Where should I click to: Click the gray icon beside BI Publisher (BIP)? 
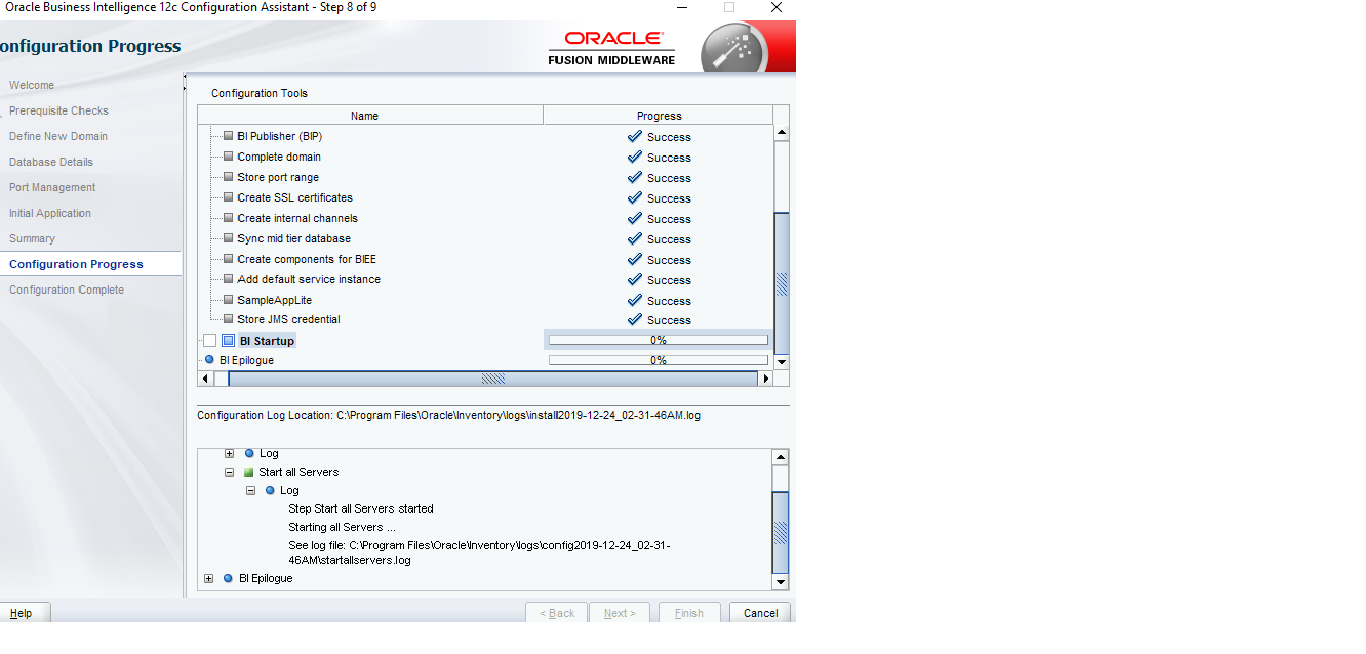[x=228, y=136]
